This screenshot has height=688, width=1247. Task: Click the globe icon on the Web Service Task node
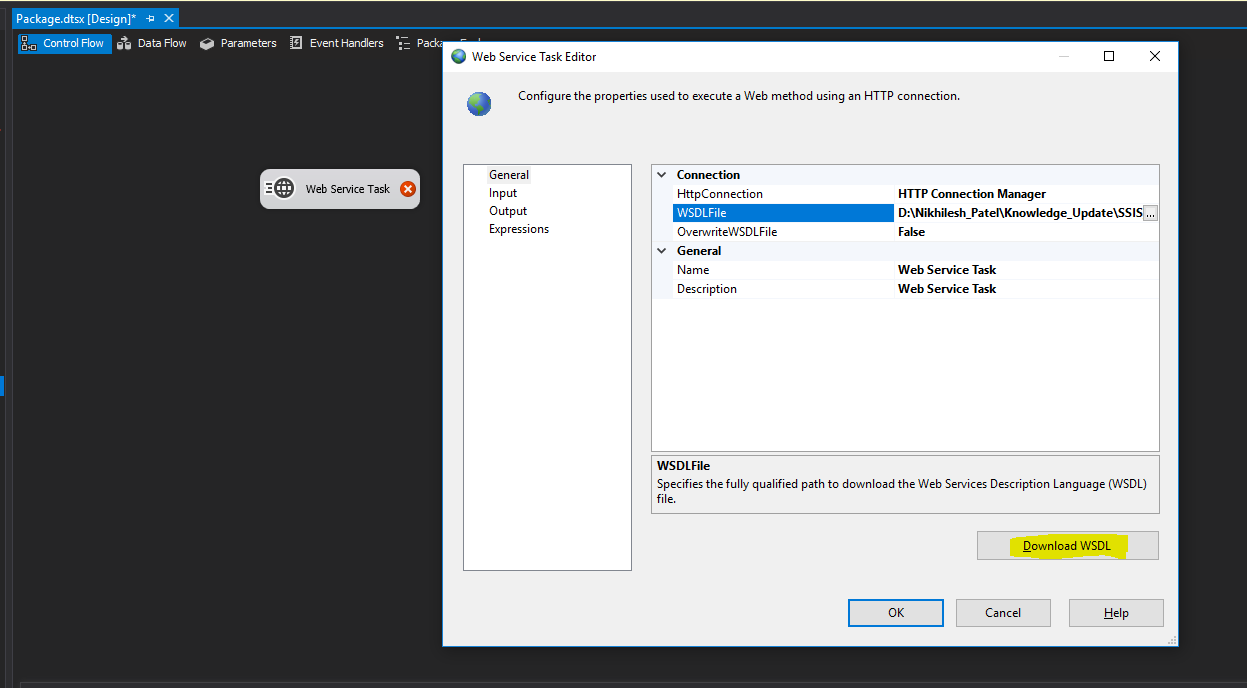coord(284,189)
